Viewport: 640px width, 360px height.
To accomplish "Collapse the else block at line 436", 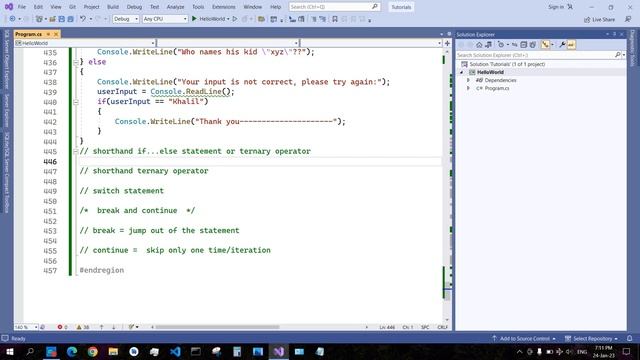I will 76,62.
